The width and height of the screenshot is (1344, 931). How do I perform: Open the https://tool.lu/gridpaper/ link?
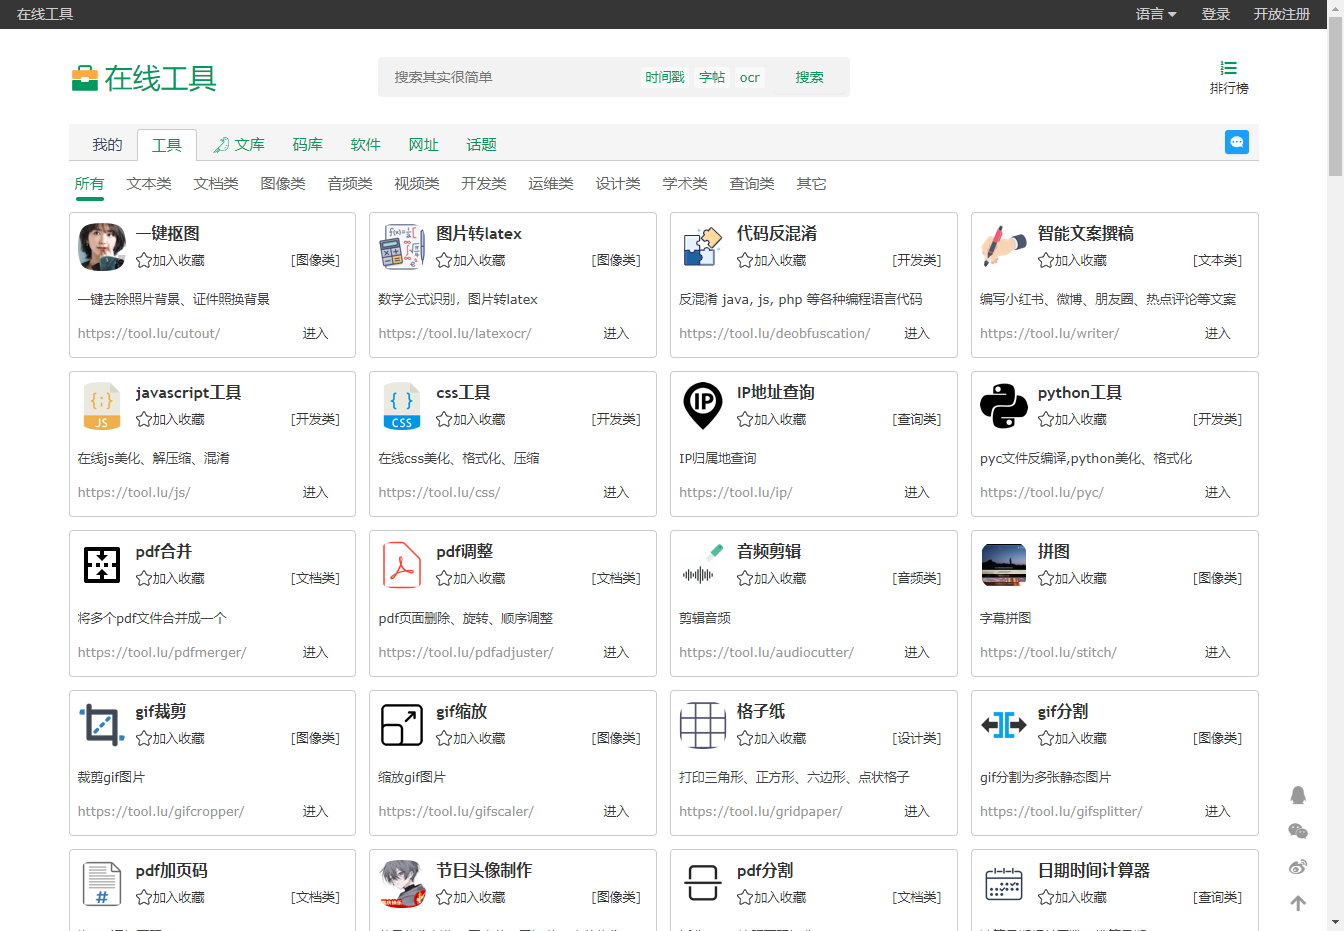click(760, 811)
